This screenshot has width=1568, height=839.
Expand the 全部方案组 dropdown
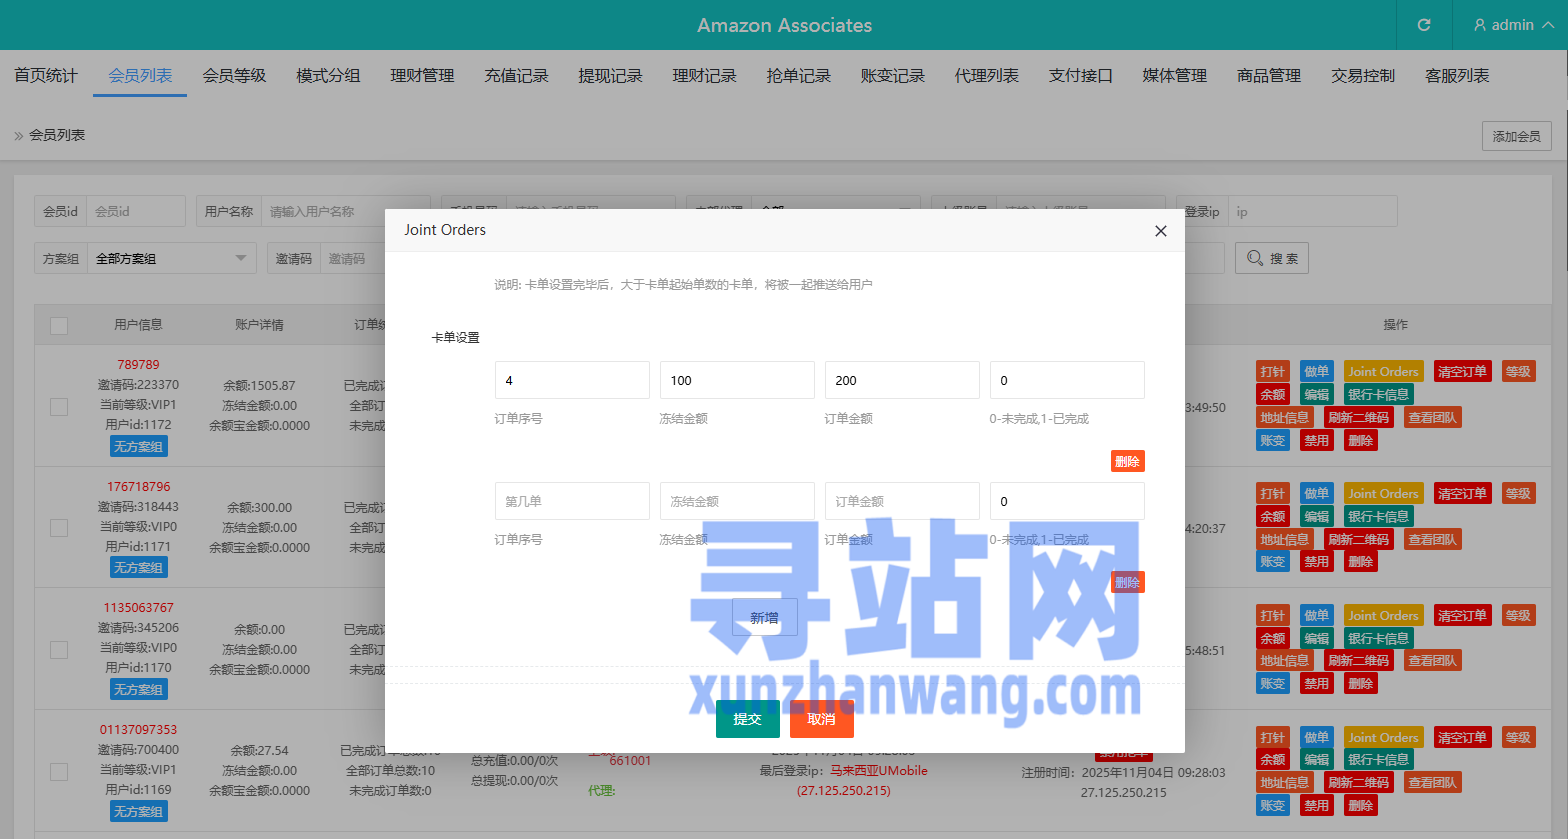(x=171, y=259)
